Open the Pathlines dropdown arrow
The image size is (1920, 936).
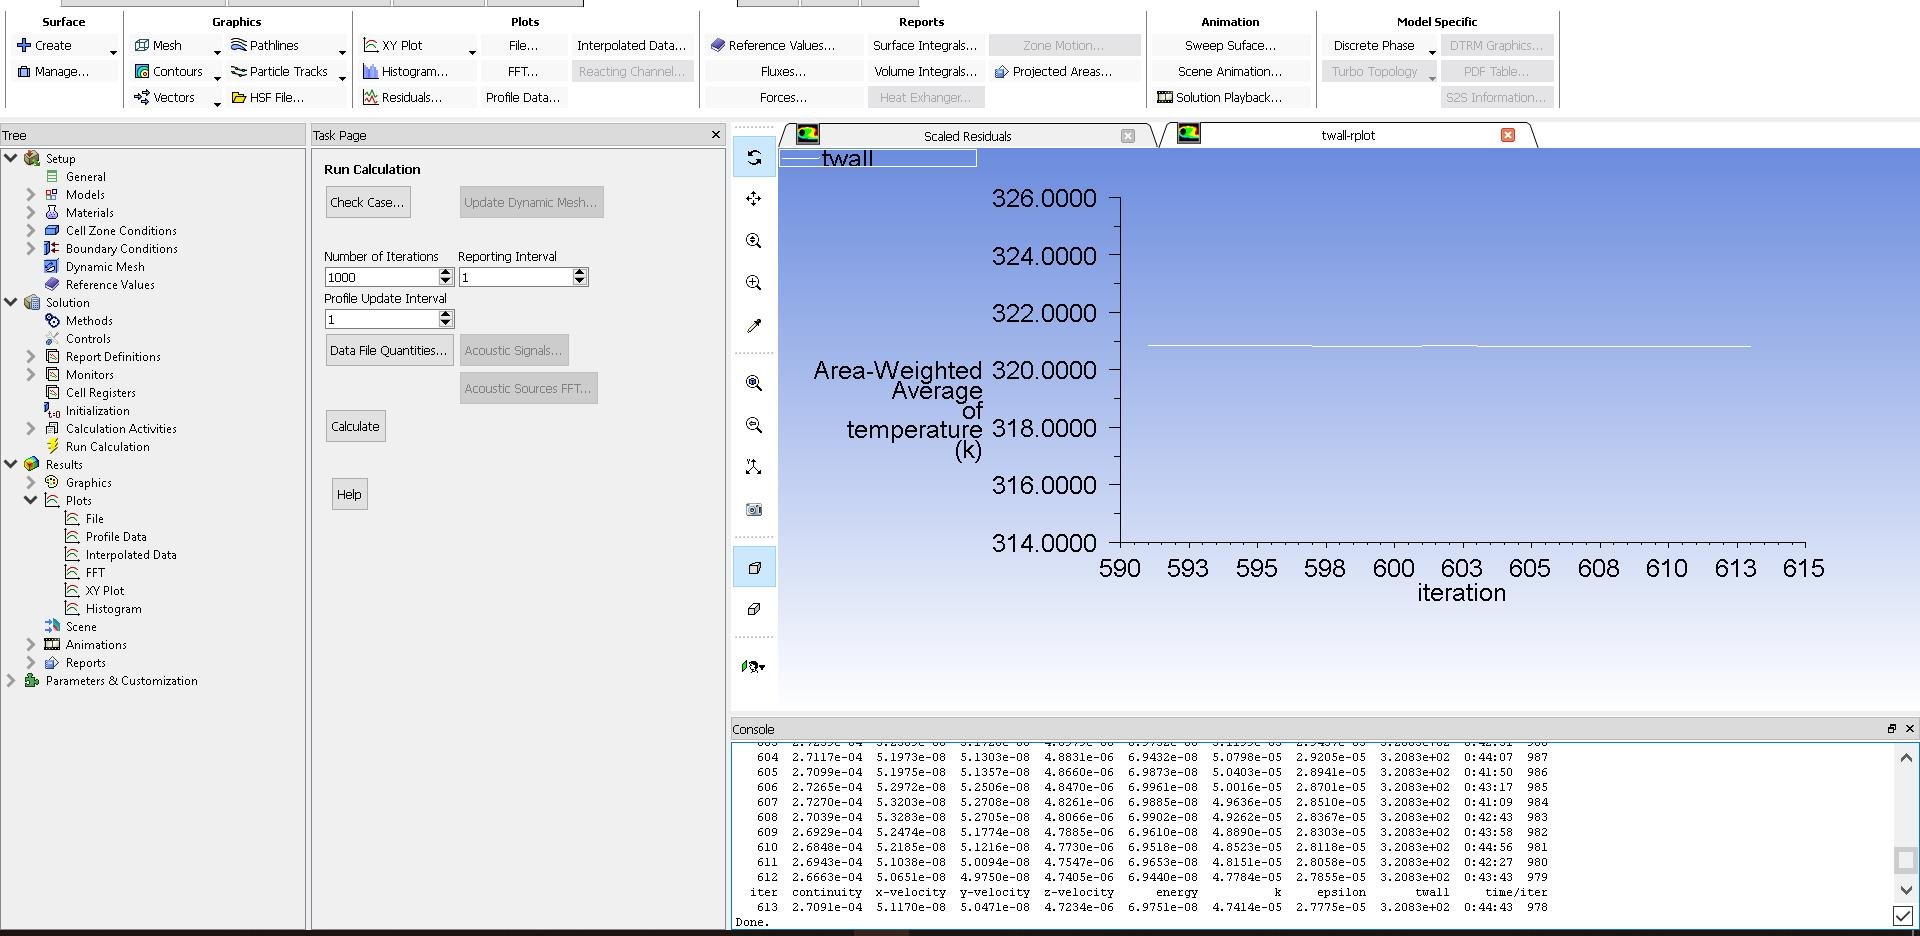[342, 52]
